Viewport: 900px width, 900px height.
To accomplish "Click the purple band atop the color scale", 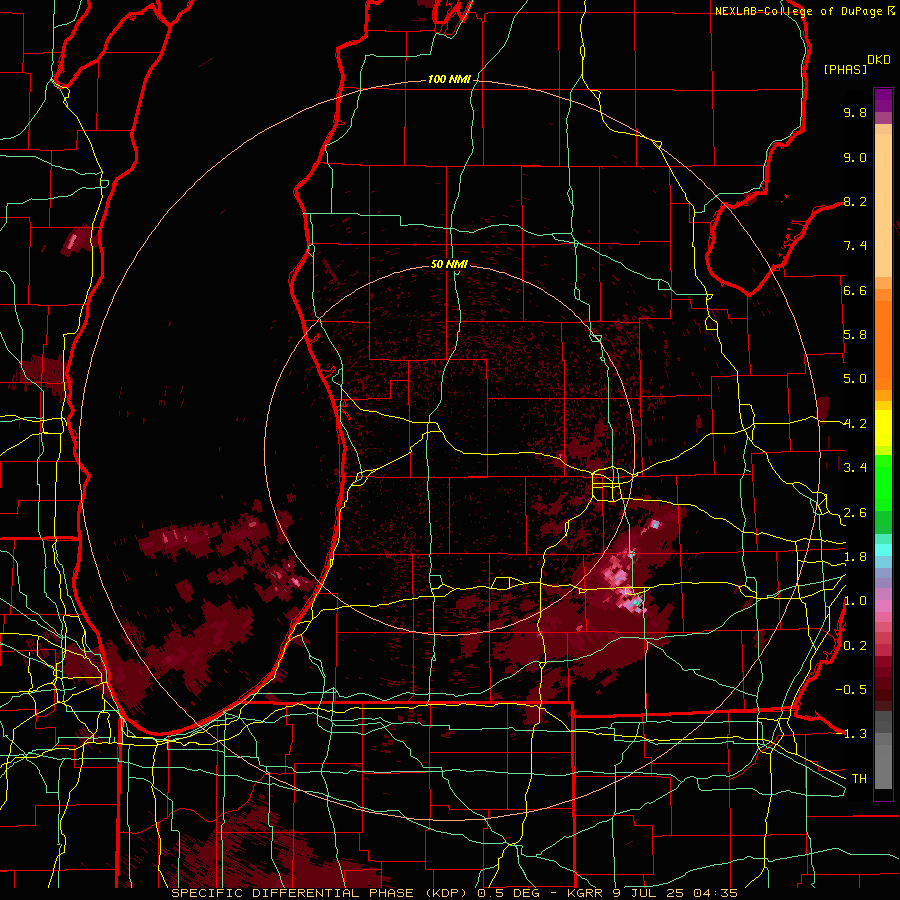I will point(883,100).
